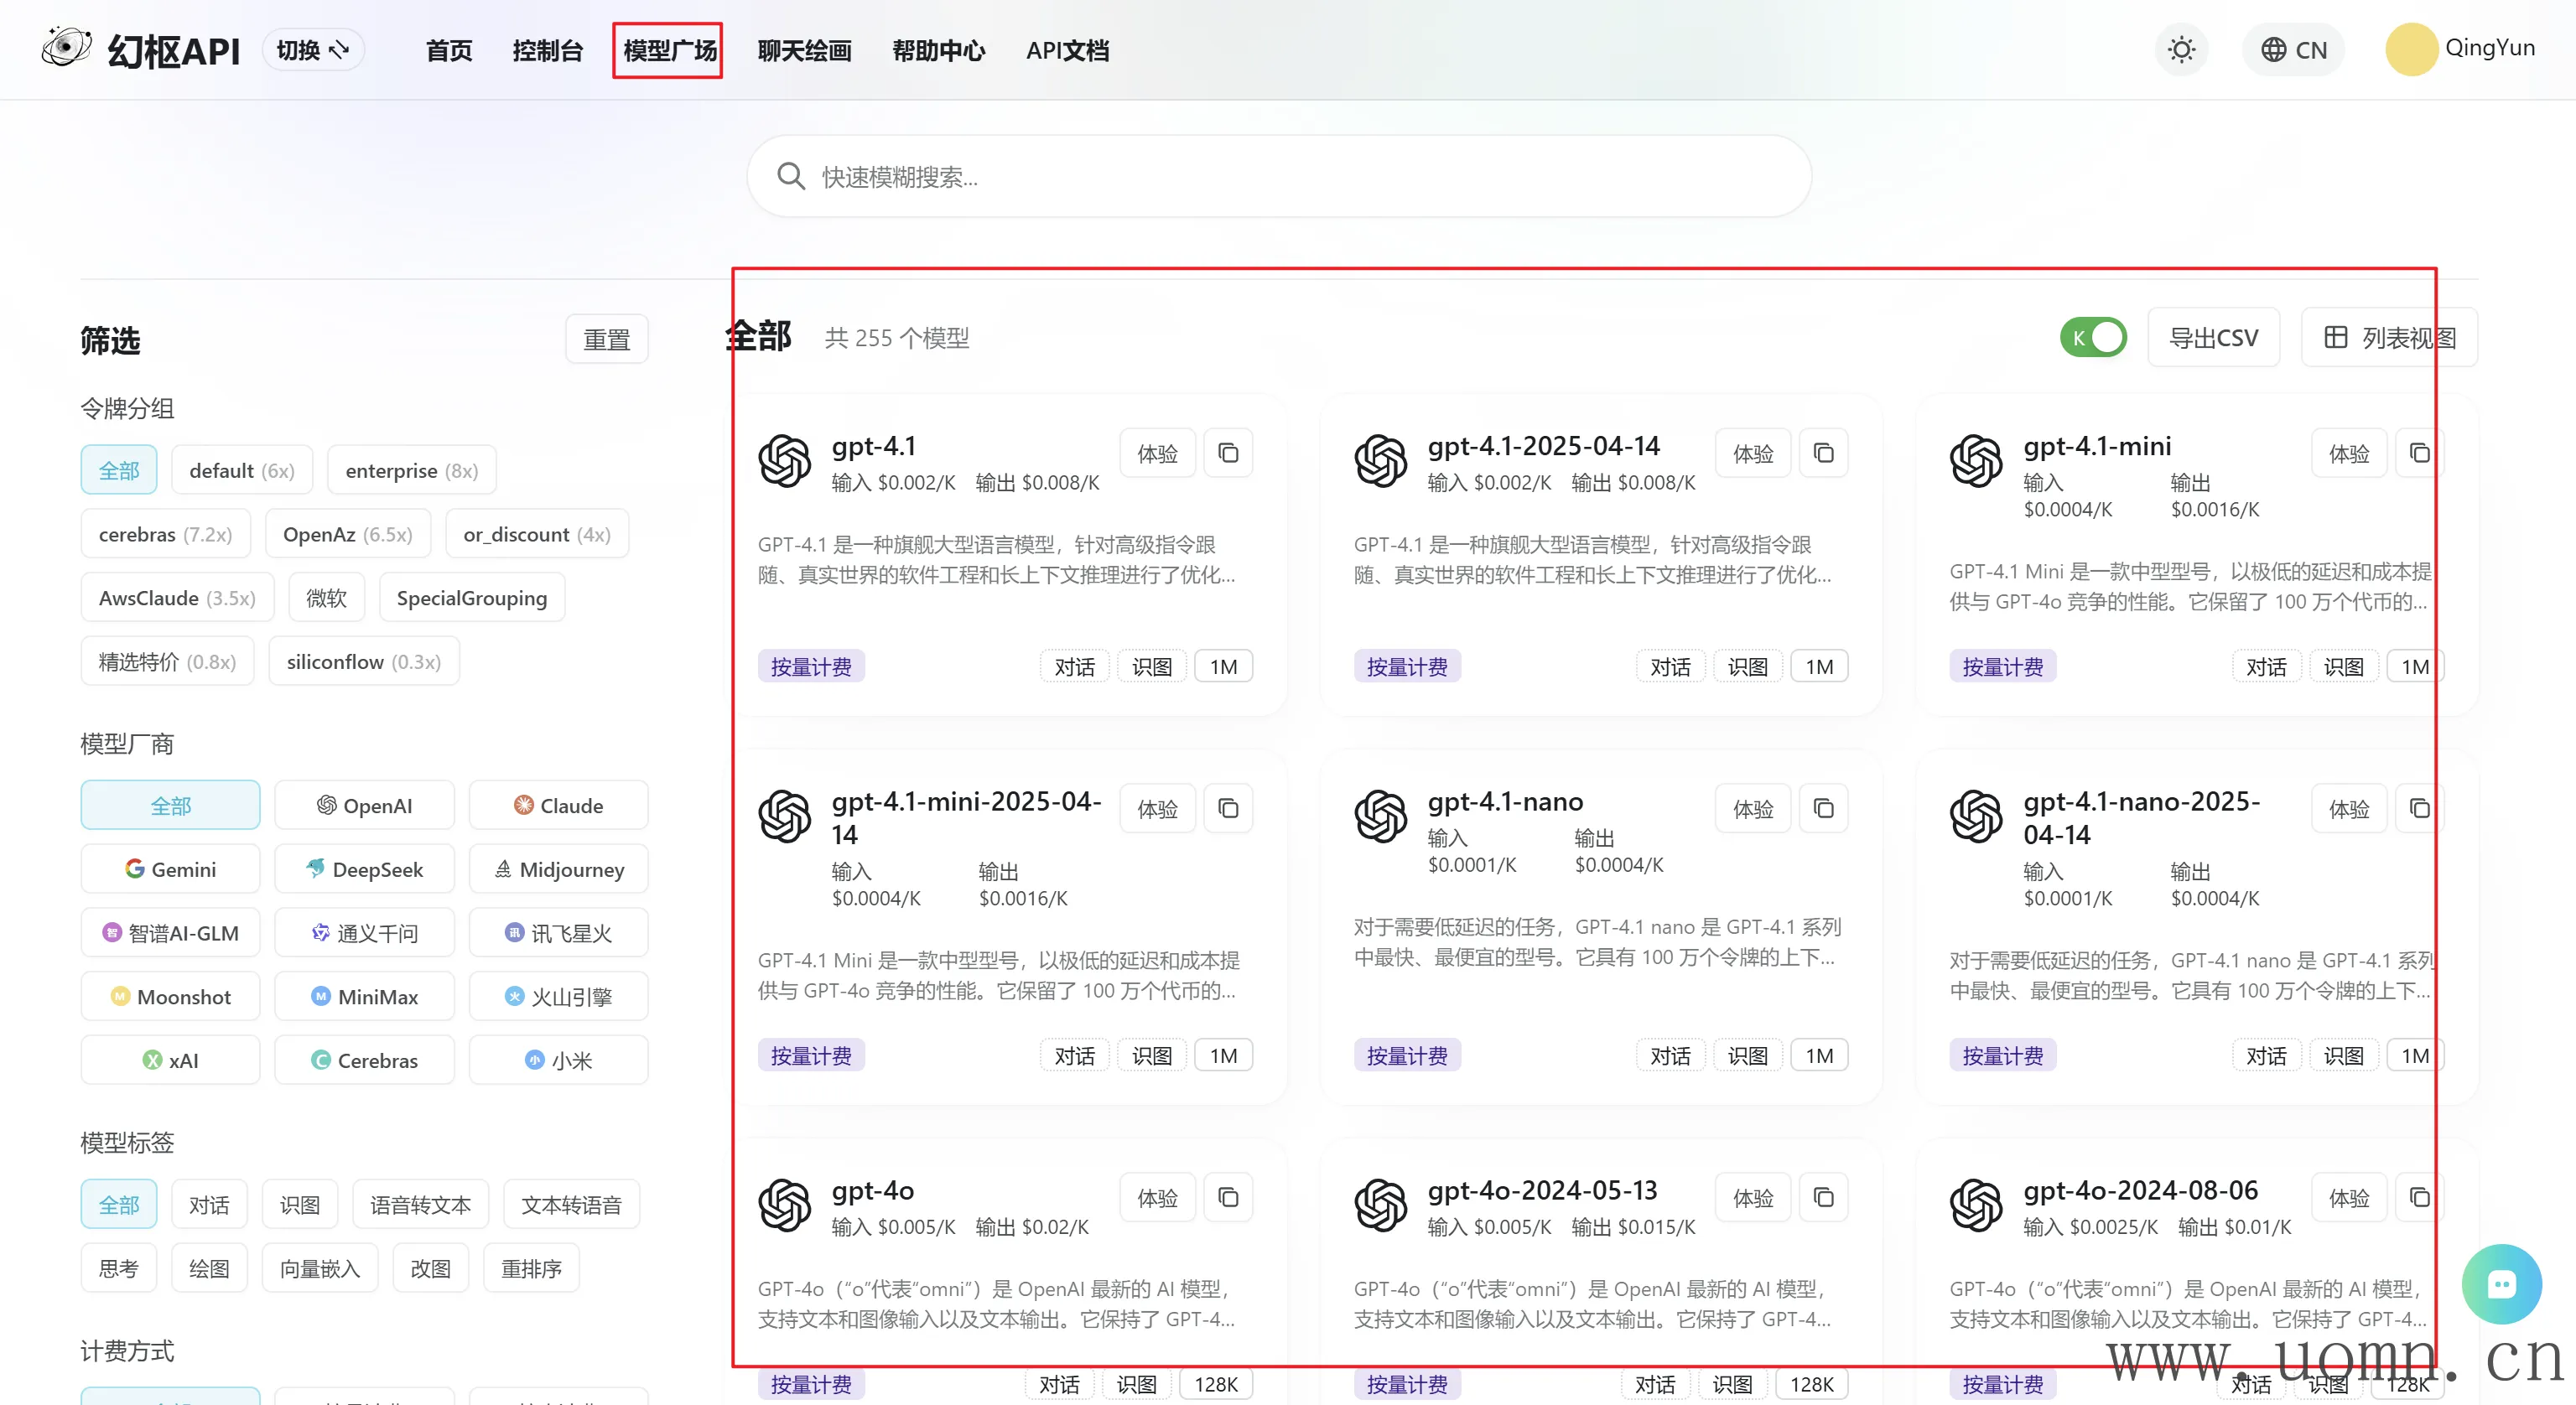Go to the API文档 menu item
Screen dimensions: 2576x1405
[1067, 50]
